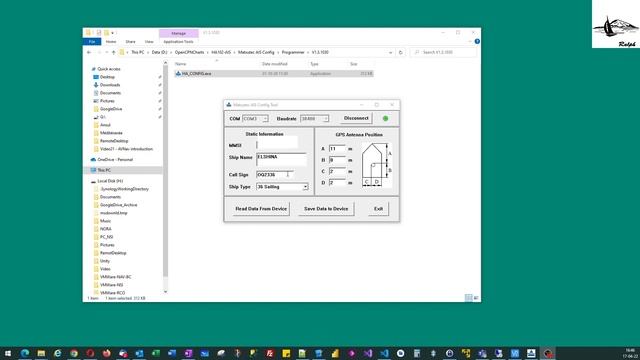This screenshot has height=360, width=640.
Task: Open RemoteDesktop under Quick access
Action: point(114,141)
